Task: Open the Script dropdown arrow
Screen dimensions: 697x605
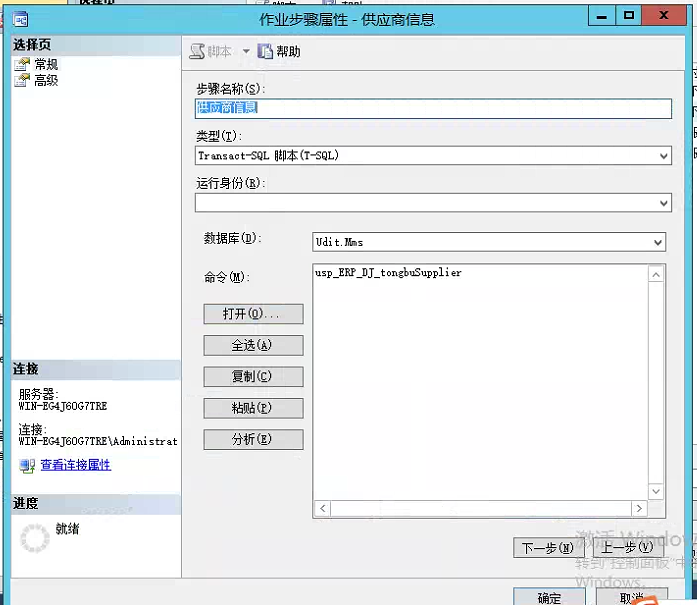Action: coord(246,52)
